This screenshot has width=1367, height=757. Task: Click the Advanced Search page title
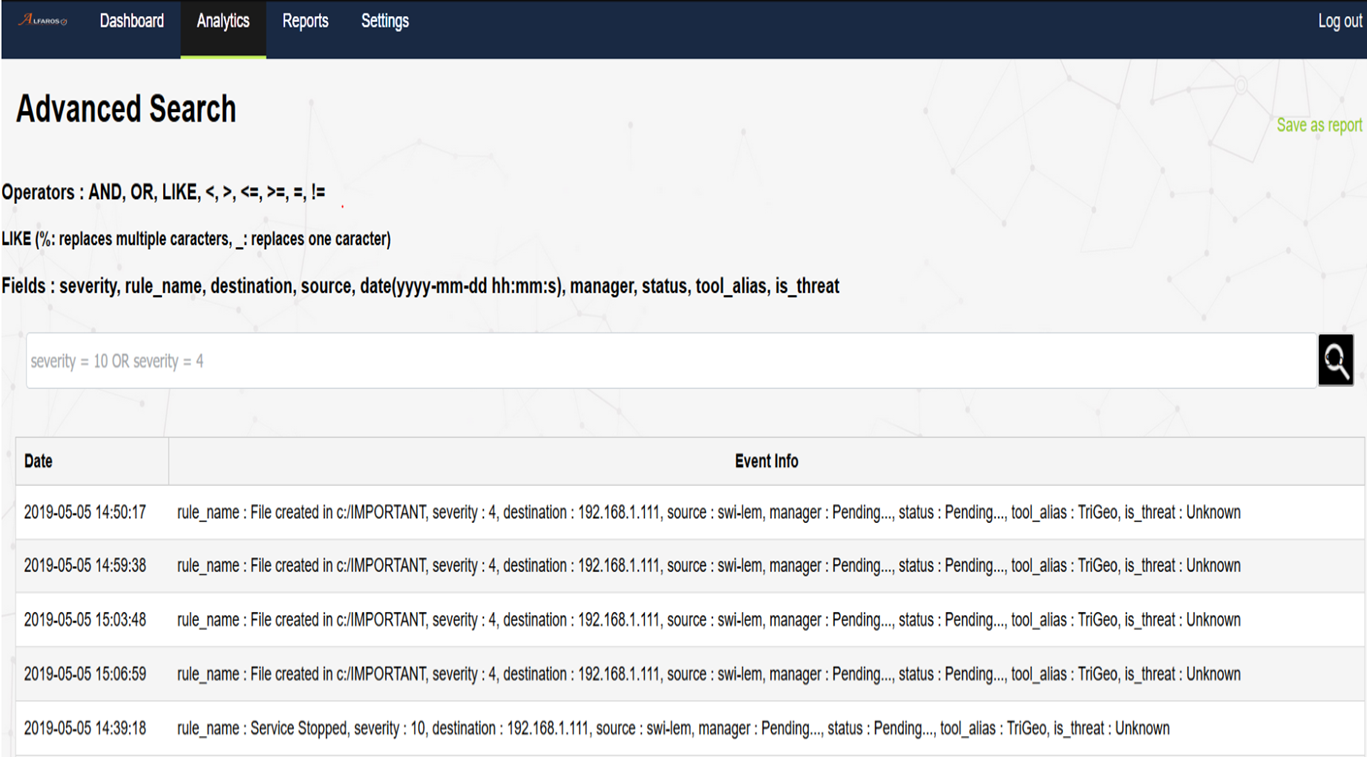[x=124, y=109]
